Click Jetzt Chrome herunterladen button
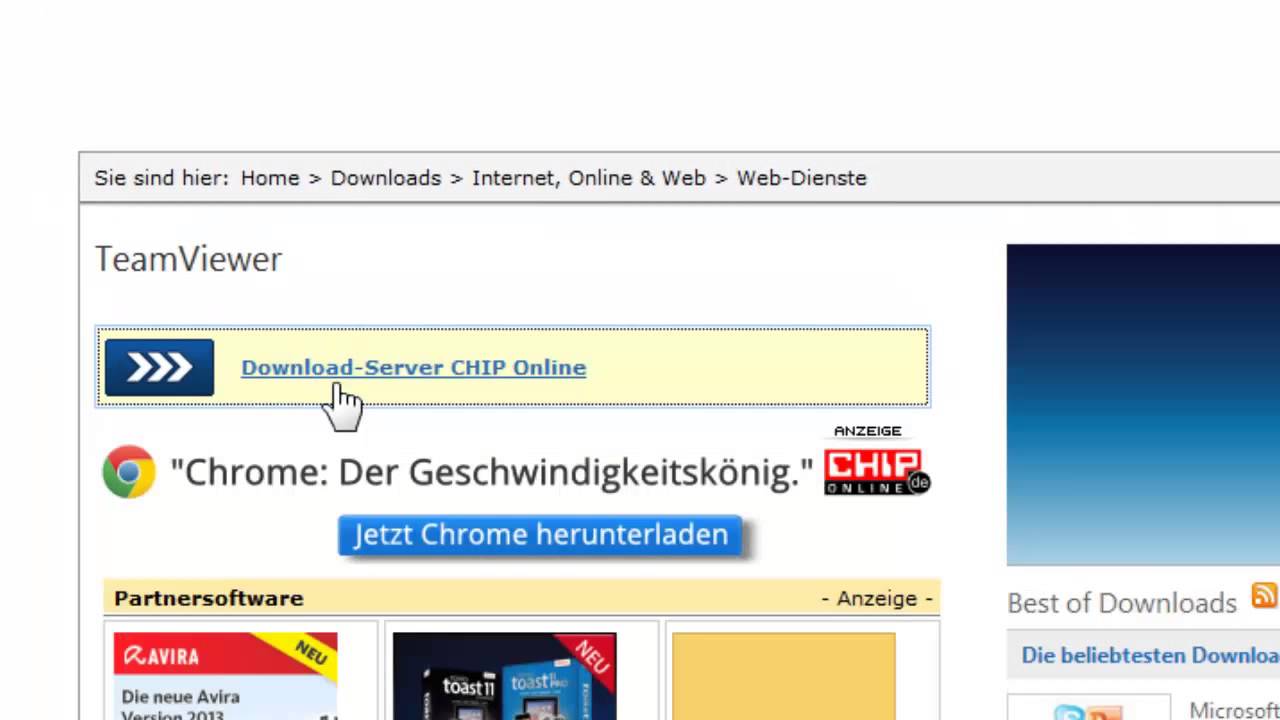Screen dimensions: 1280x720 [540, 534]
